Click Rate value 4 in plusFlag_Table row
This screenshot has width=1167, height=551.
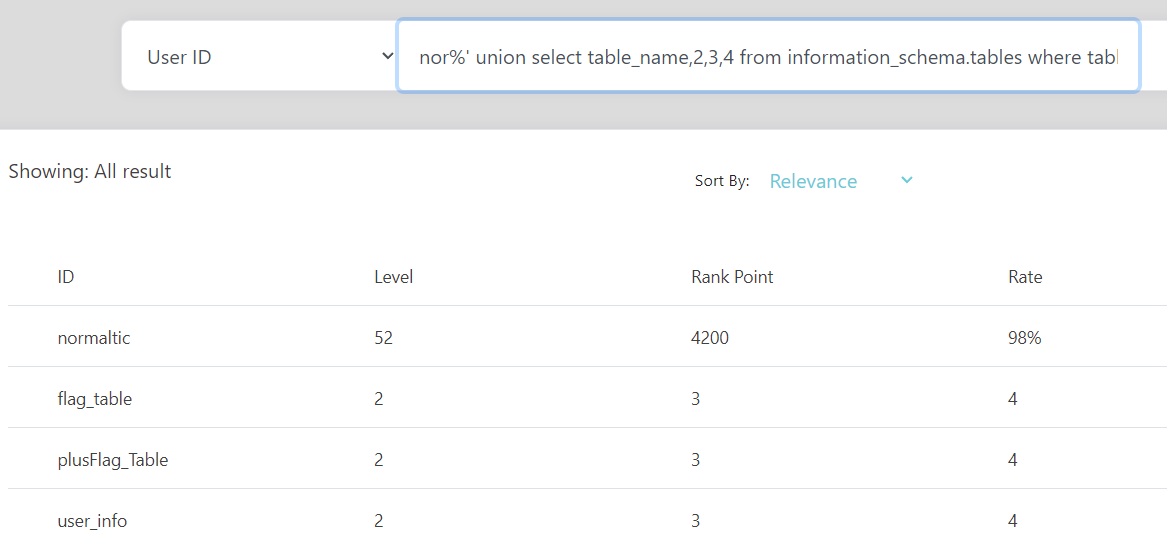(1013, 460)
